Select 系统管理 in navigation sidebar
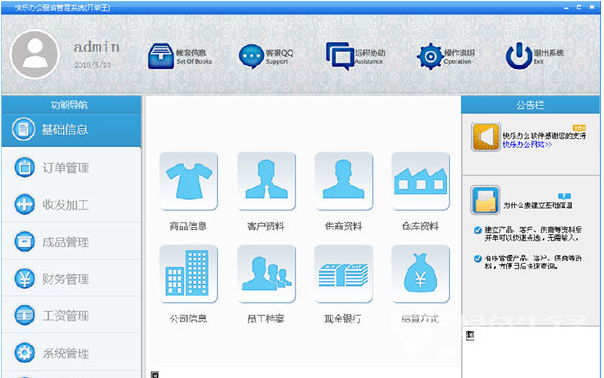 click(71, 353)
